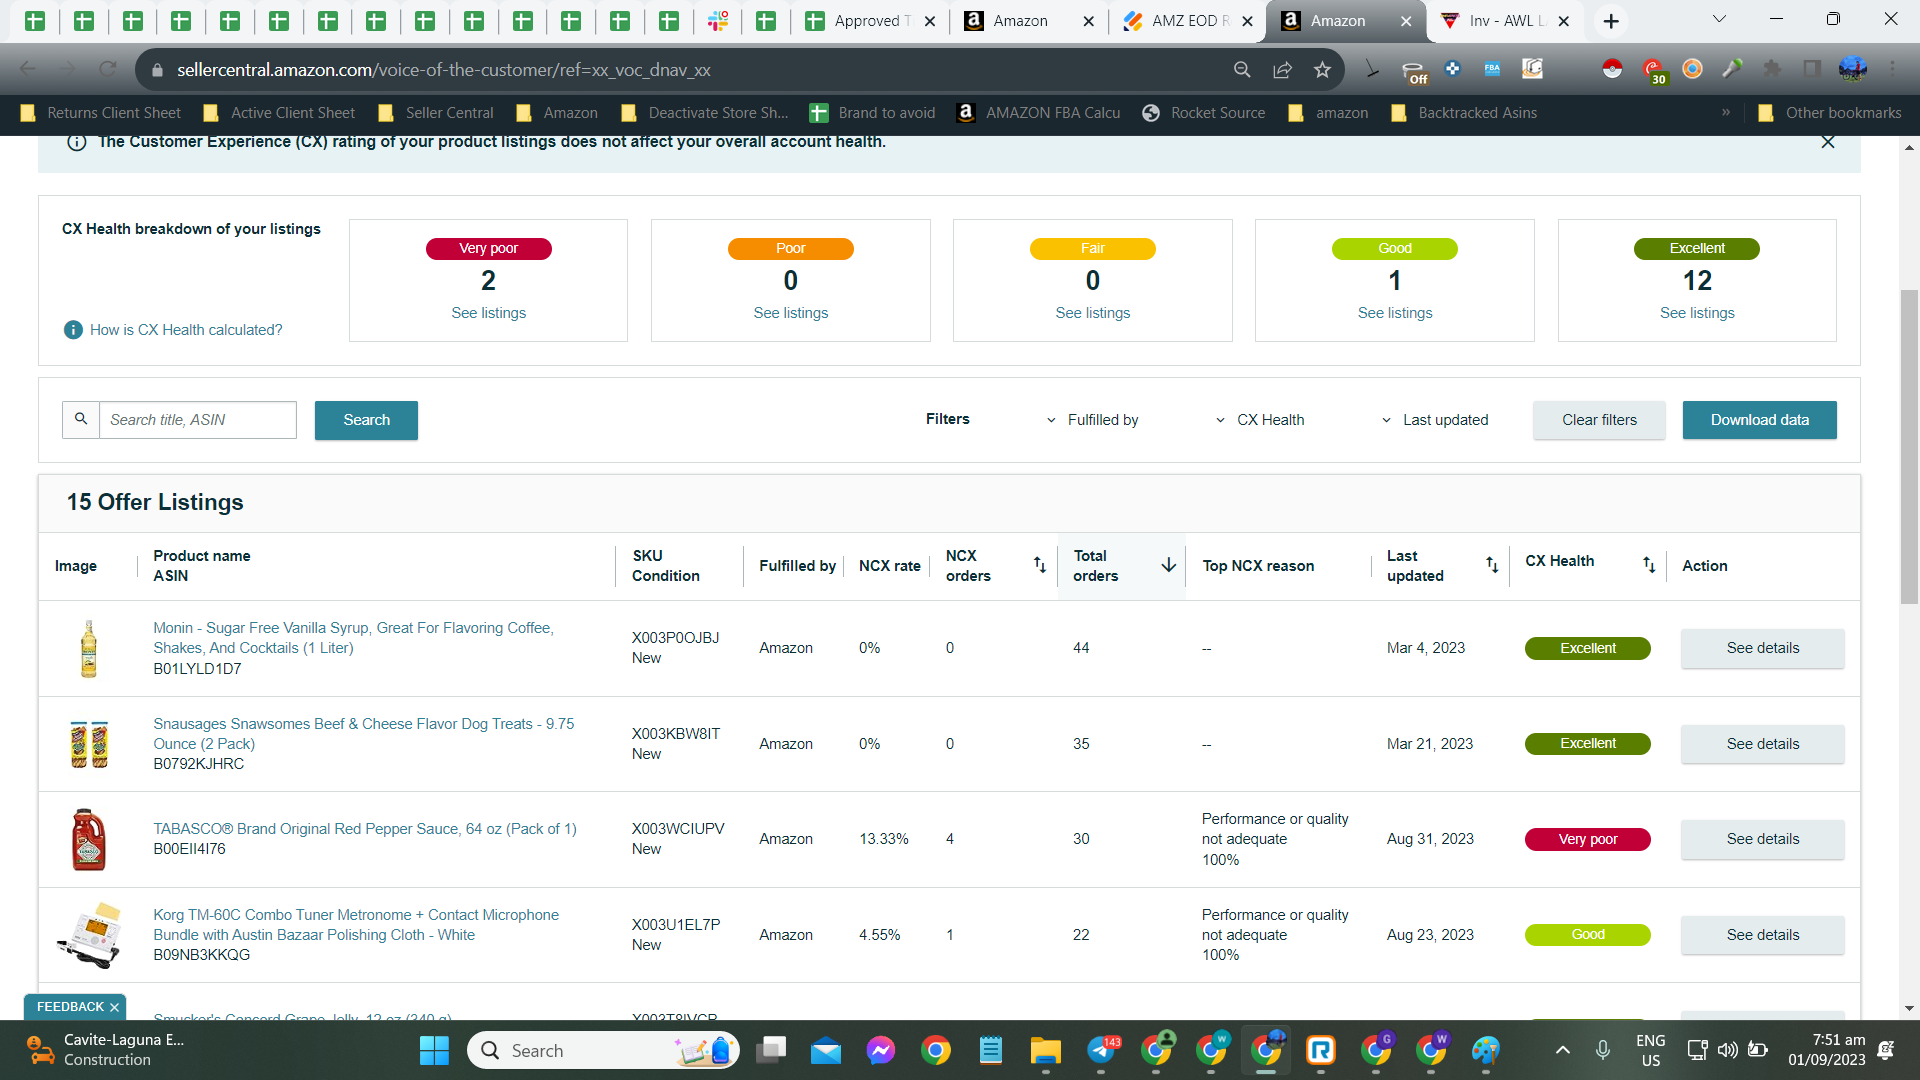Viewport: 1920px width, 1080px height.
Task: Open Other bookmarks folder
Action: (x=1830, y=113)
